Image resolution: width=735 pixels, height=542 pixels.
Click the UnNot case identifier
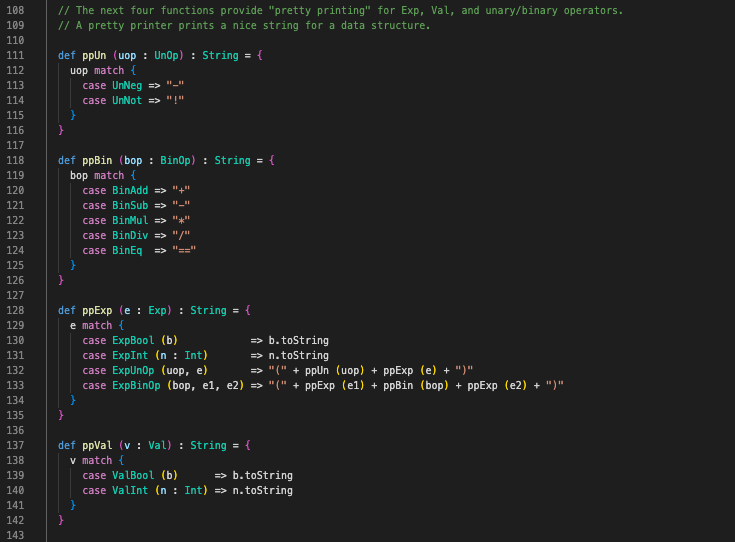pos(127,100)
